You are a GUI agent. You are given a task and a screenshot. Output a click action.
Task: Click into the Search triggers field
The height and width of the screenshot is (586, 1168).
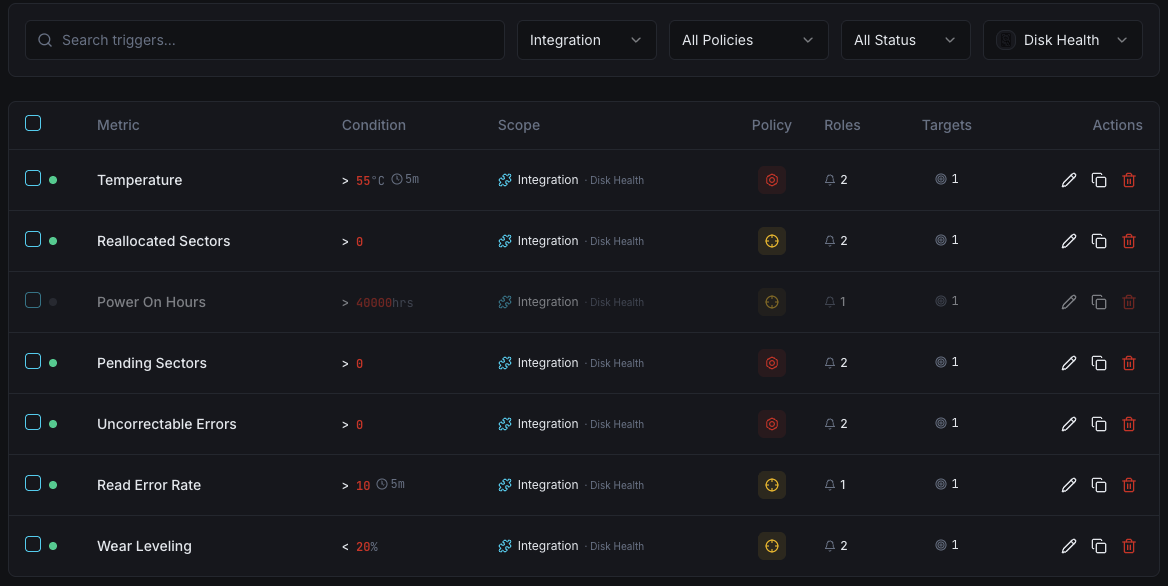[x=265, y=40]
